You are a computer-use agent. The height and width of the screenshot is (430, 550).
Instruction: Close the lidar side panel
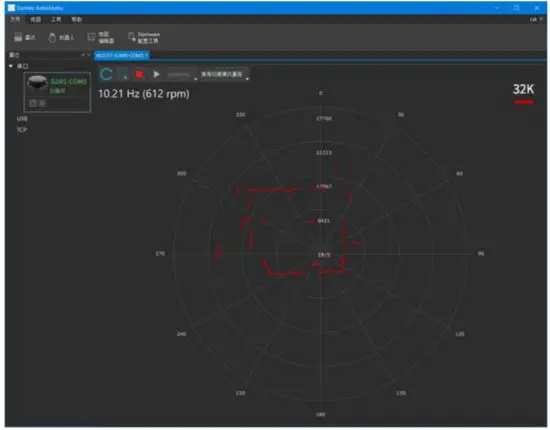pos(89,55)
